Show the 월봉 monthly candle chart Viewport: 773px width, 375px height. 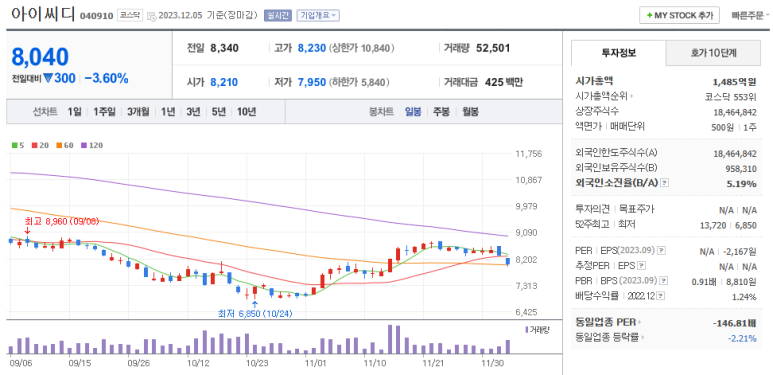470,111
